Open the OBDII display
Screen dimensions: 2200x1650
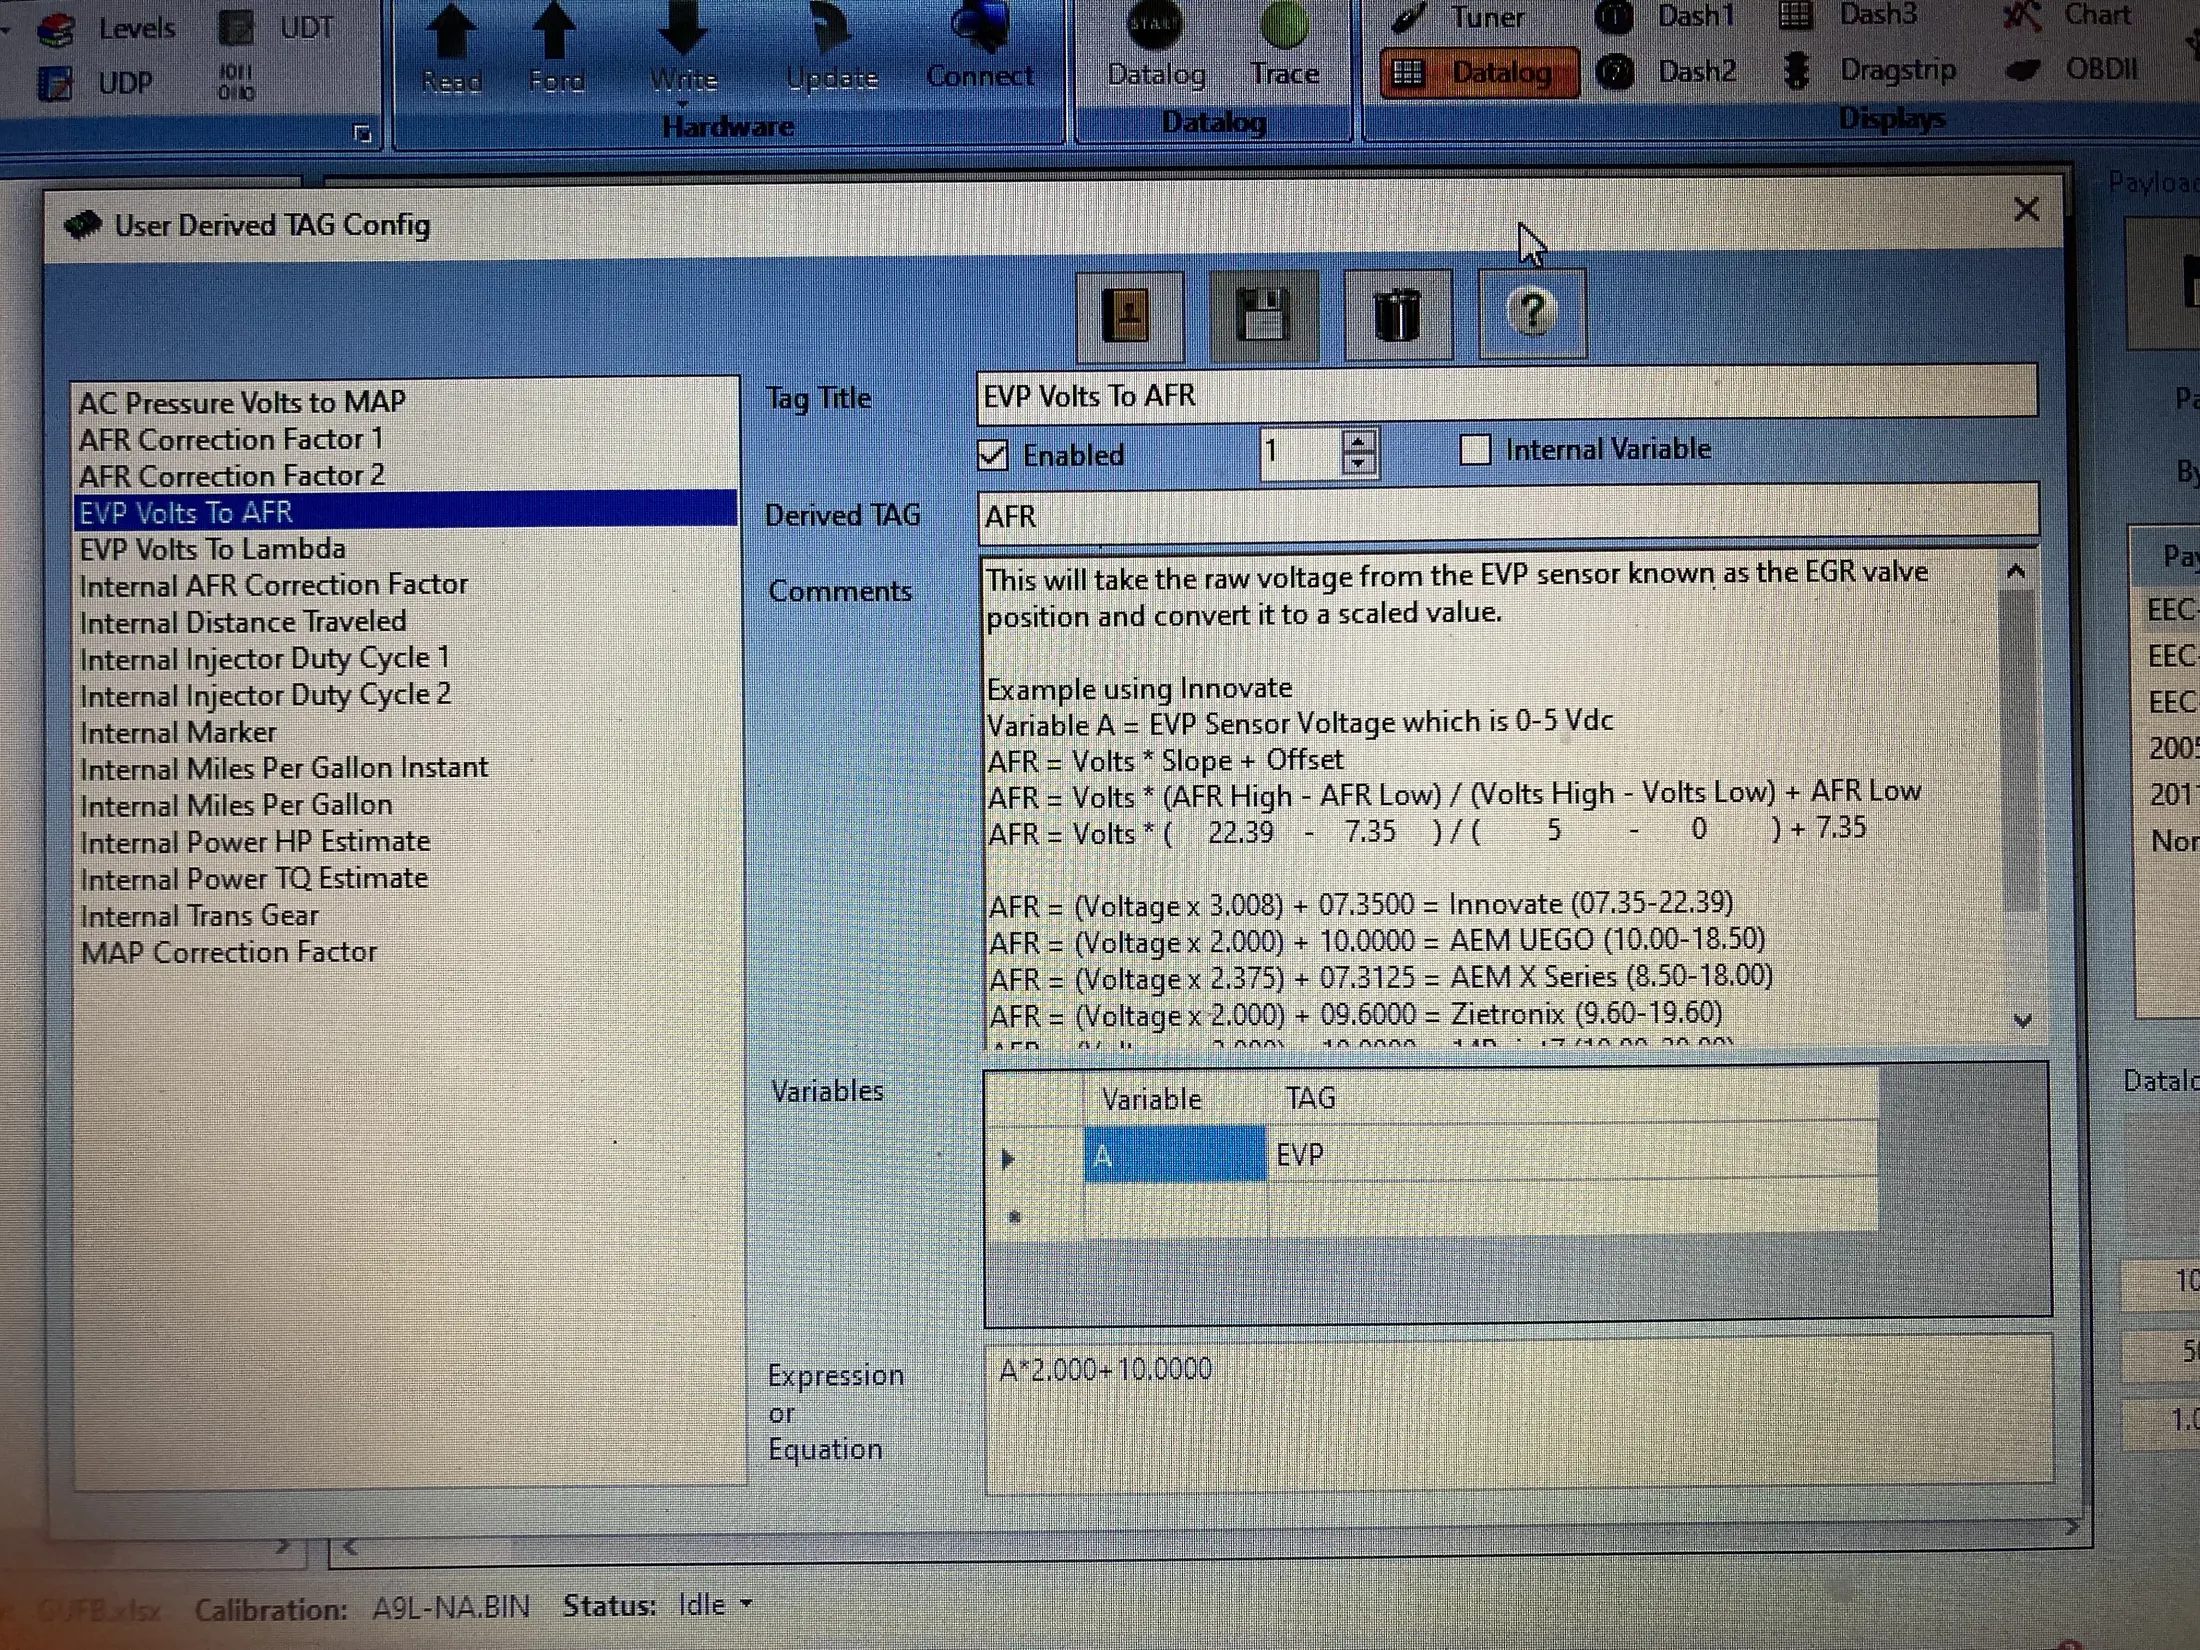(2072, 69)
